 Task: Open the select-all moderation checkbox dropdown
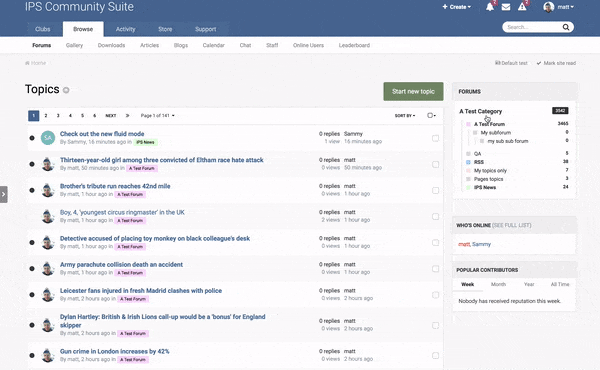point(431,116)
